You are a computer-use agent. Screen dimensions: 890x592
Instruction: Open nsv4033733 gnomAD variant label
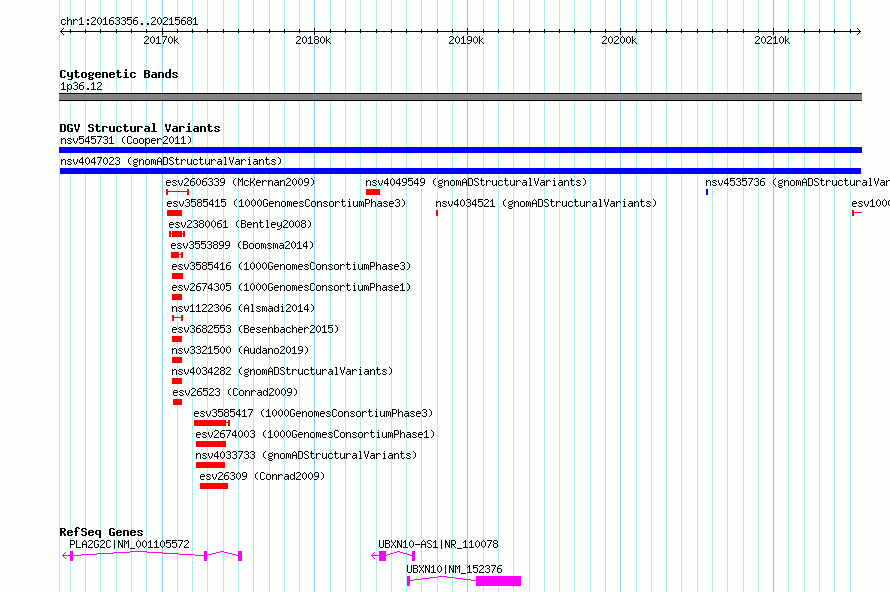point(306,455)
